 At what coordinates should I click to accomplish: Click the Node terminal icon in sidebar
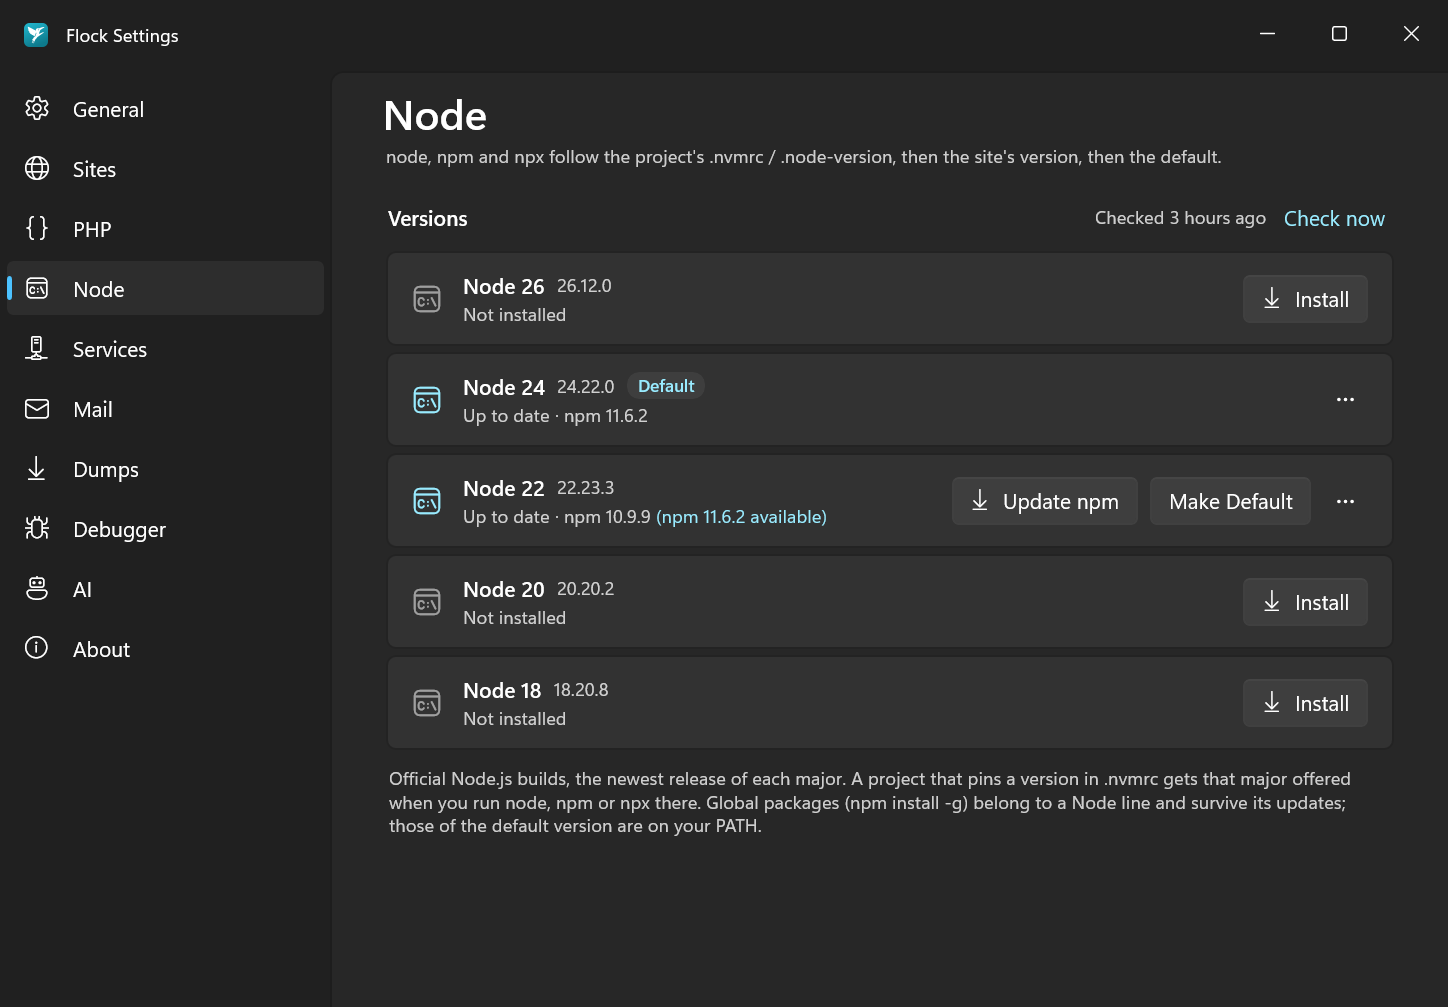click(x=37, y=289)
